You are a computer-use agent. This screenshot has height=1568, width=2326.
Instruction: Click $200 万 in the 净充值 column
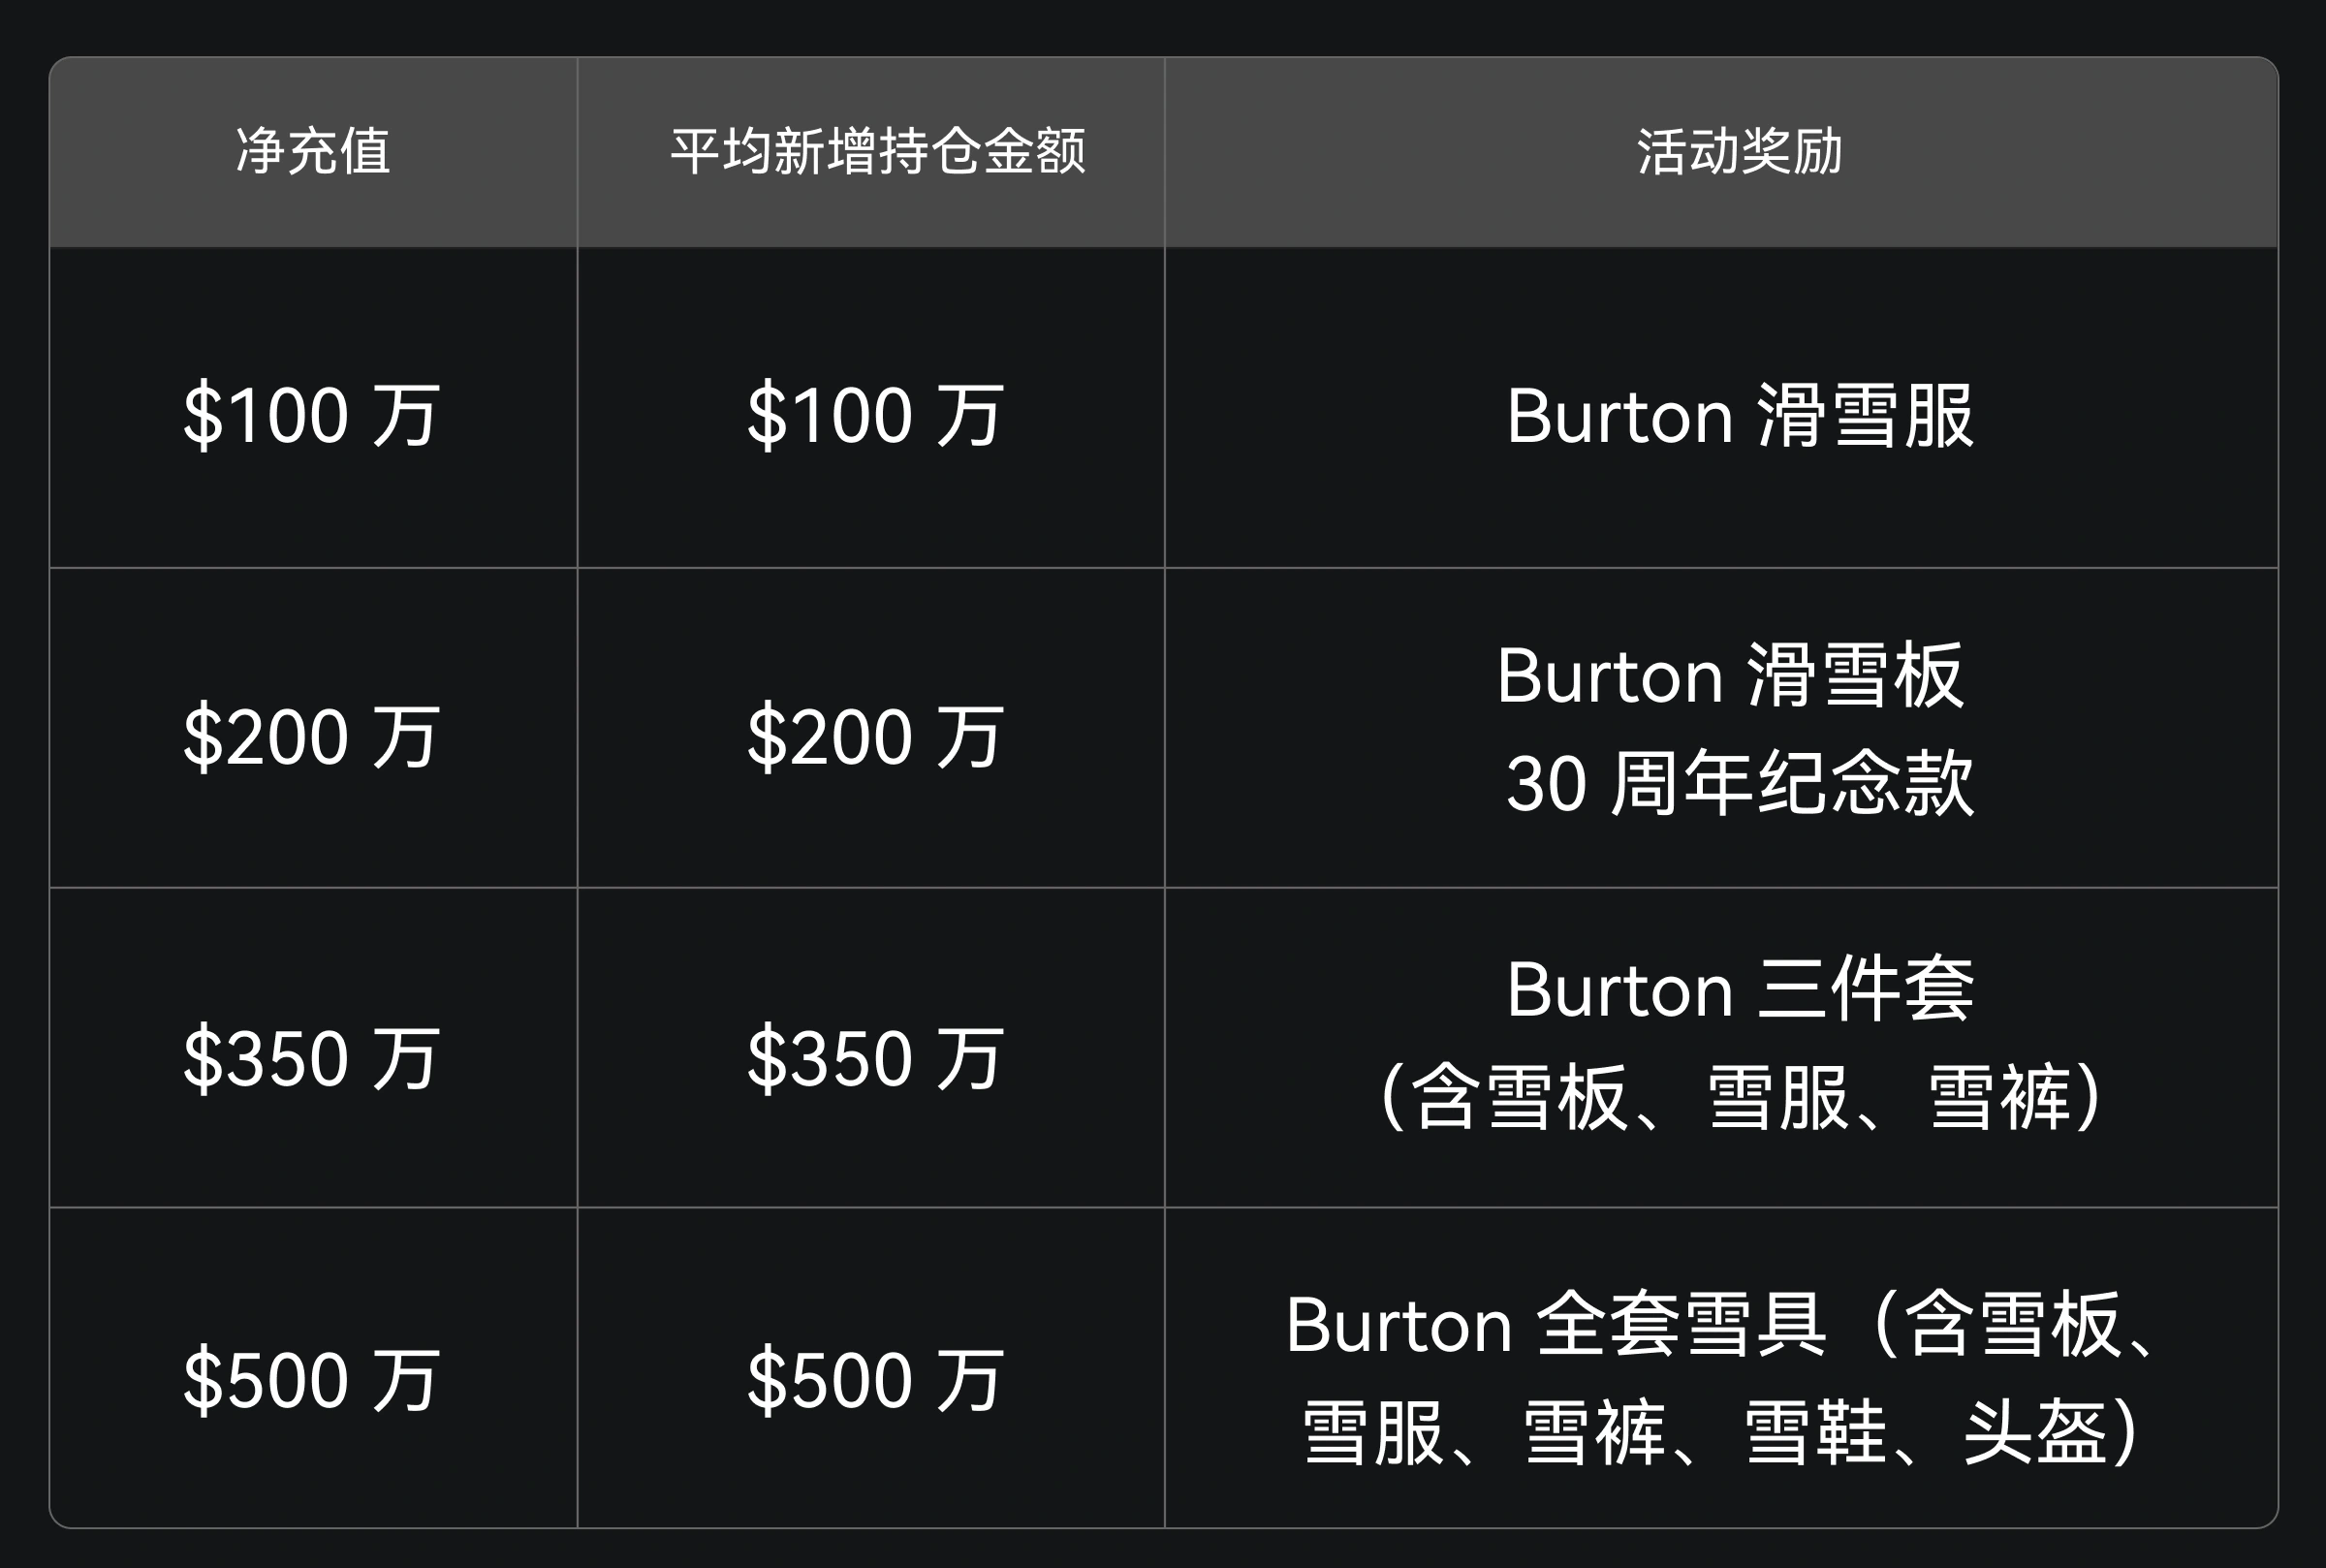coord(311,737)
